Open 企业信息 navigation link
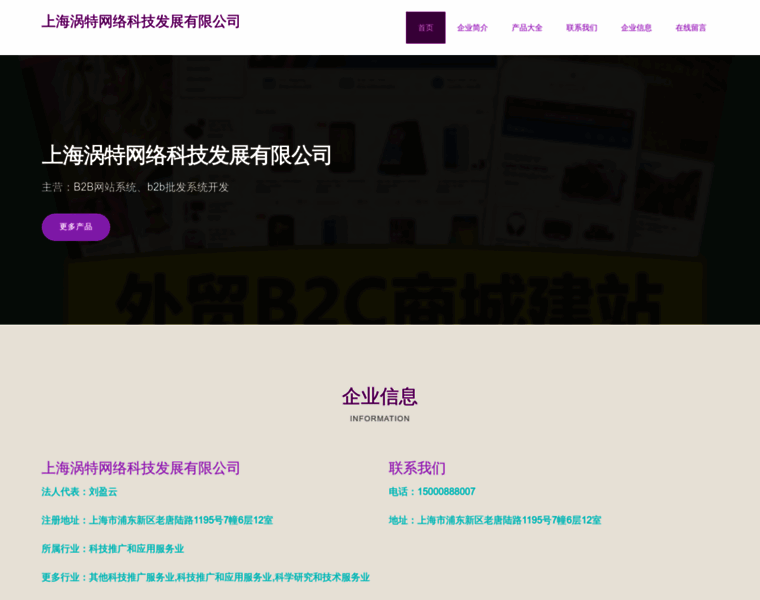The width and height of the screenshot is (760, 600). pyautogui.click(x=636, y=28)
